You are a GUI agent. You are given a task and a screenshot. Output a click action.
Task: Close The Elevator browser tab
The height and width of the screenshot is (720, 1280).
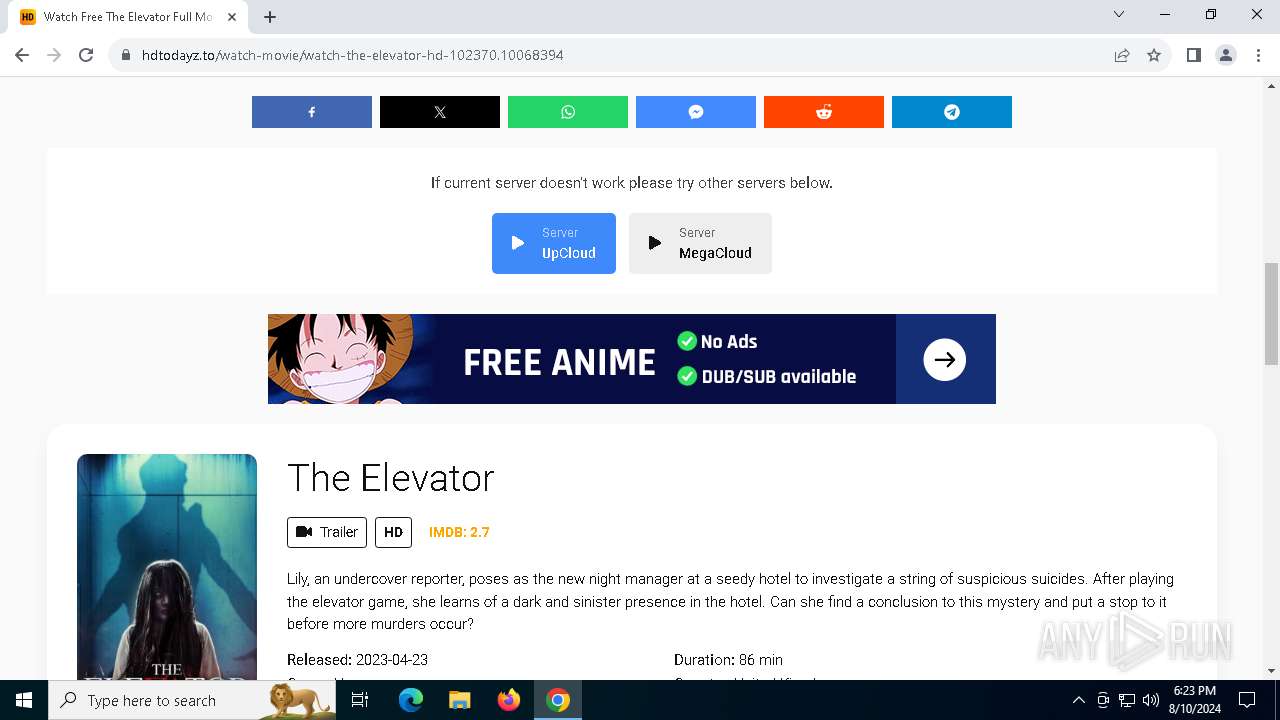232,17
